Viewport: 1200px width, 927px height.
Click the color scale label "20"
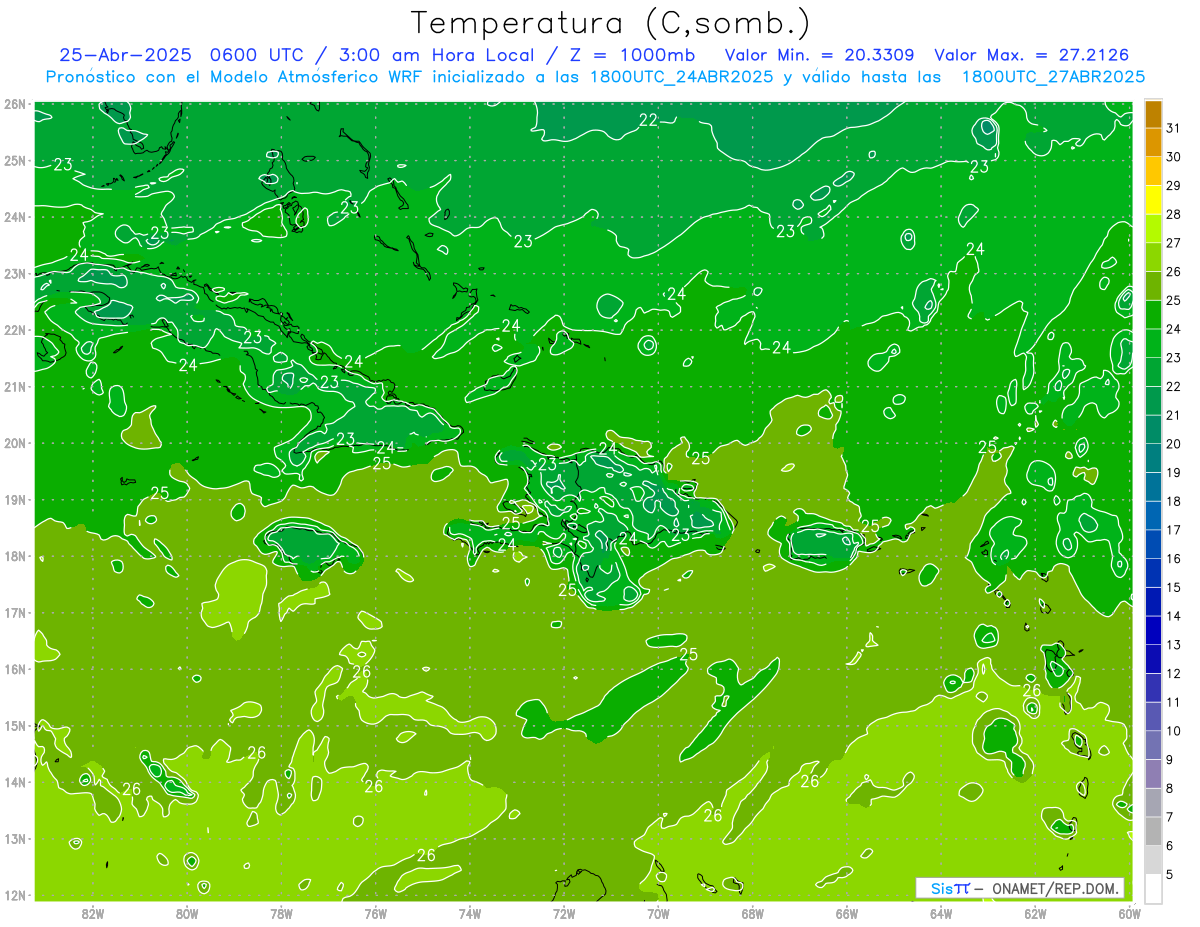tap(1174, 444)
